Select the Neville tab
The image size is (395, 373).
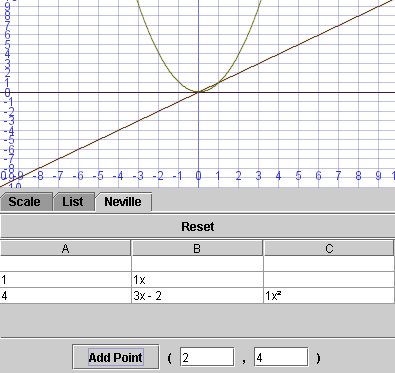pyautogui.click(x=123, y=202)
